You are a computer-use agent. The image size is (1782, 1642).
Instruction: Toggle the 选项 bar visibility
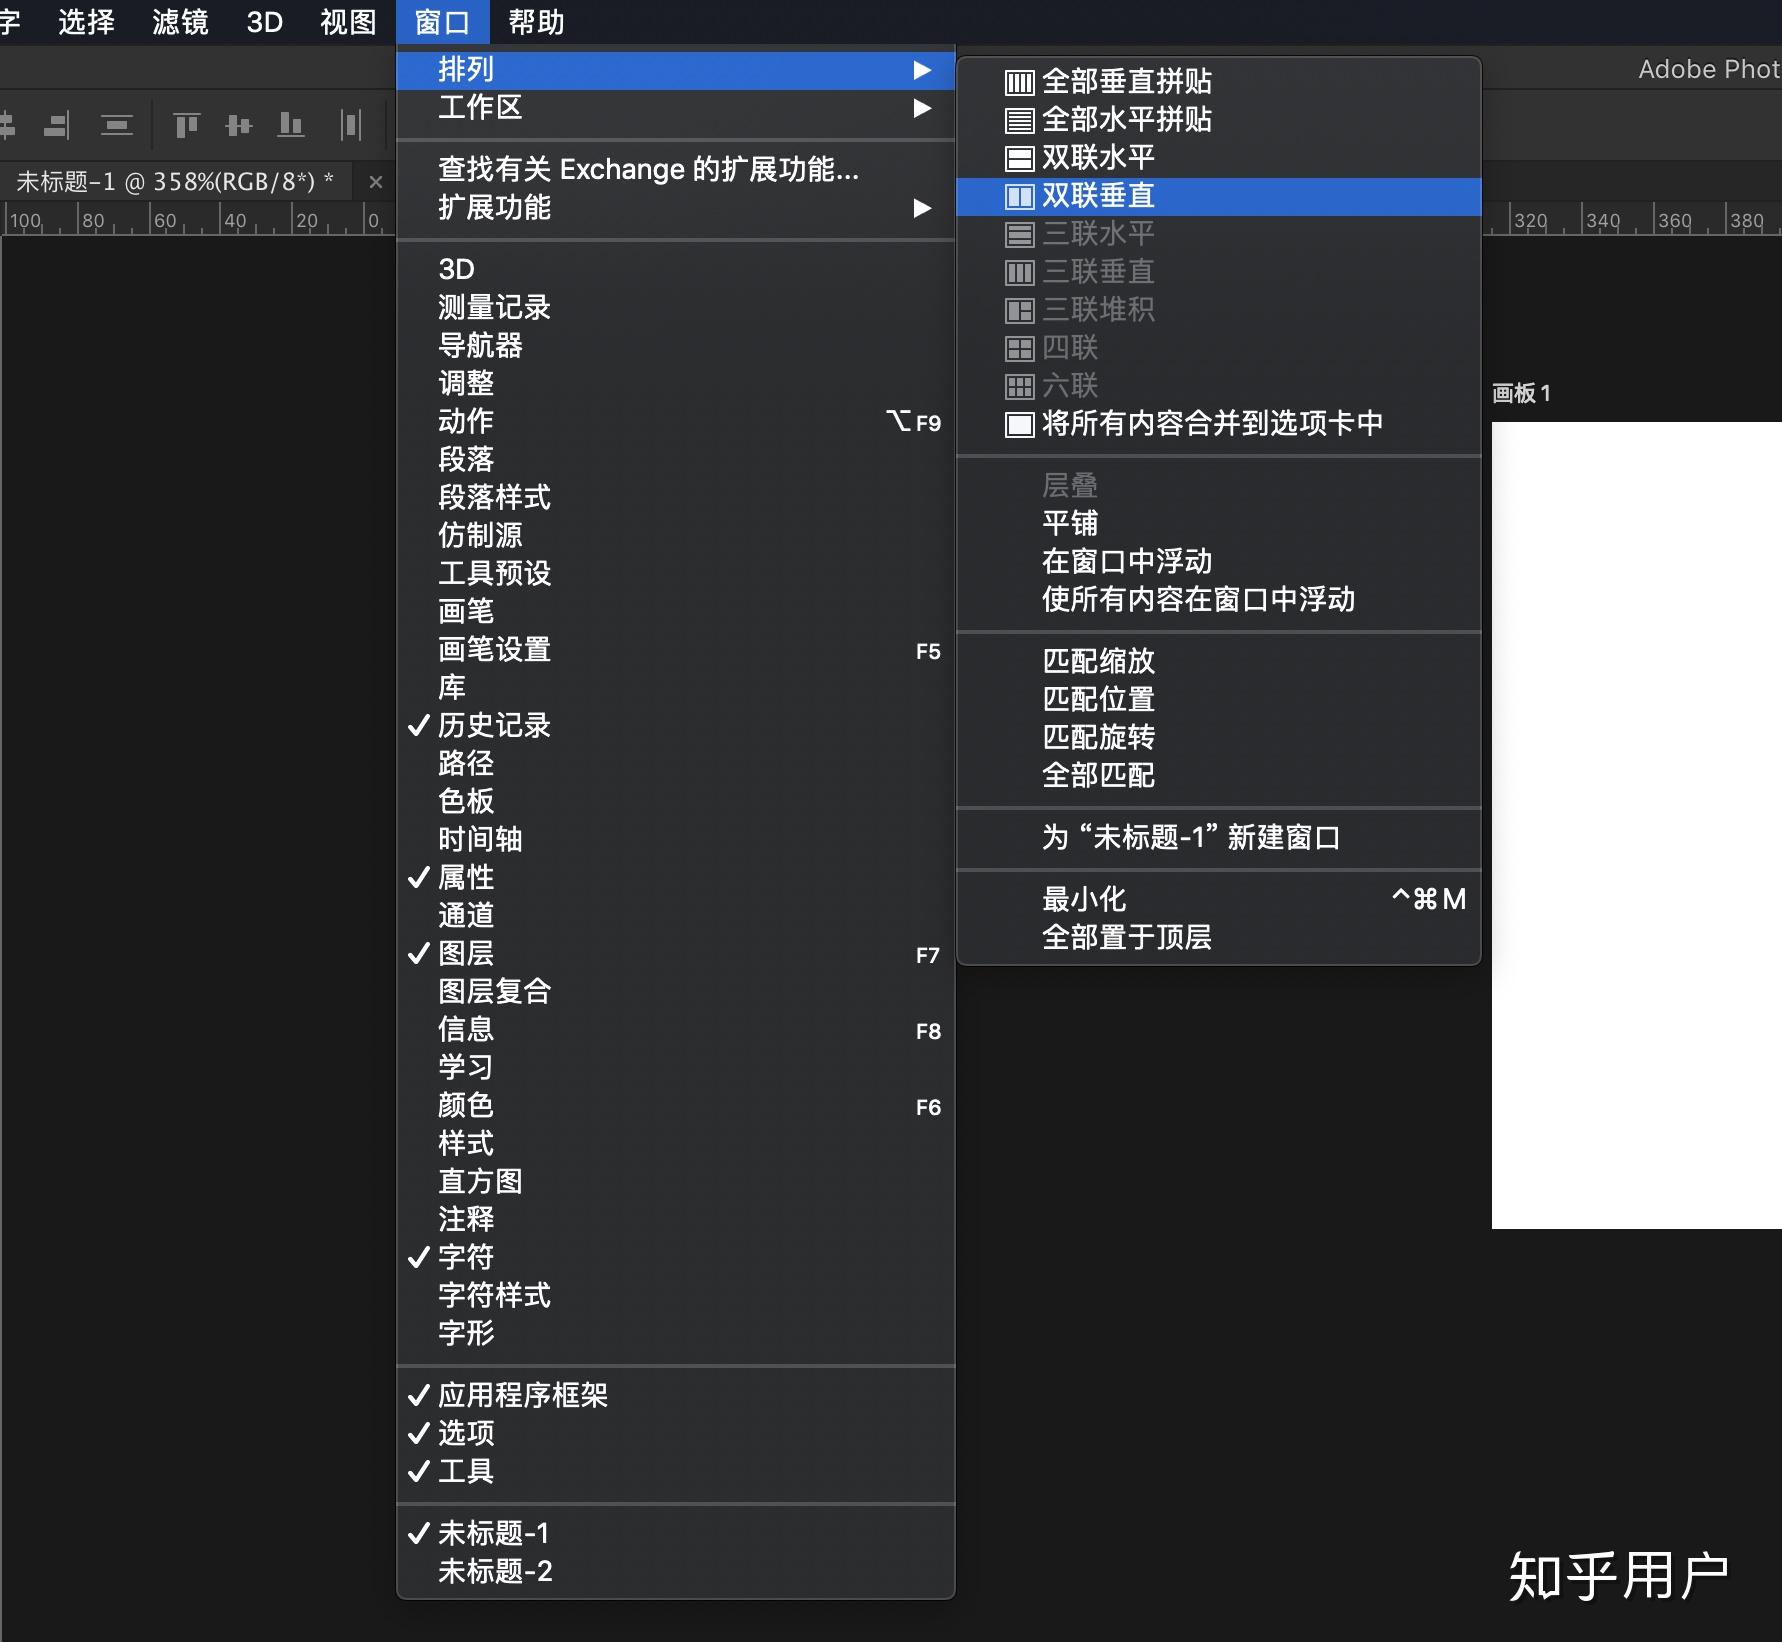point(676,1433)
